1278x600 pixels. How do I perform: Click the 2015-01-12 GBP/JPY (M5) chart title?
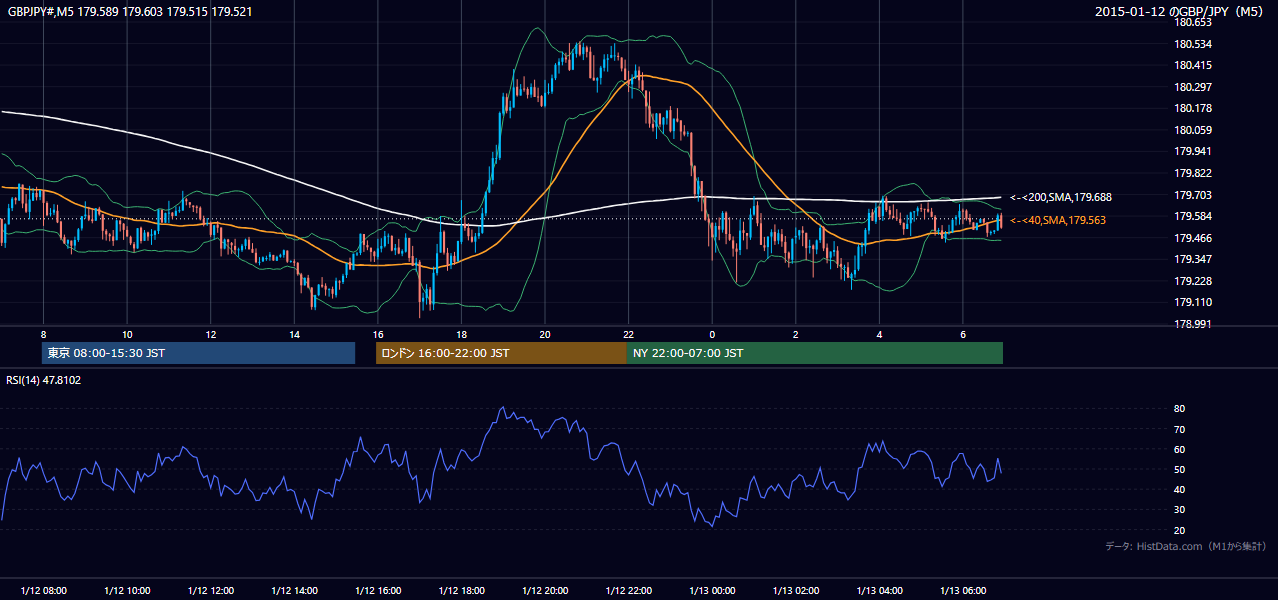pyautogui.click(x=1180, y=12)
